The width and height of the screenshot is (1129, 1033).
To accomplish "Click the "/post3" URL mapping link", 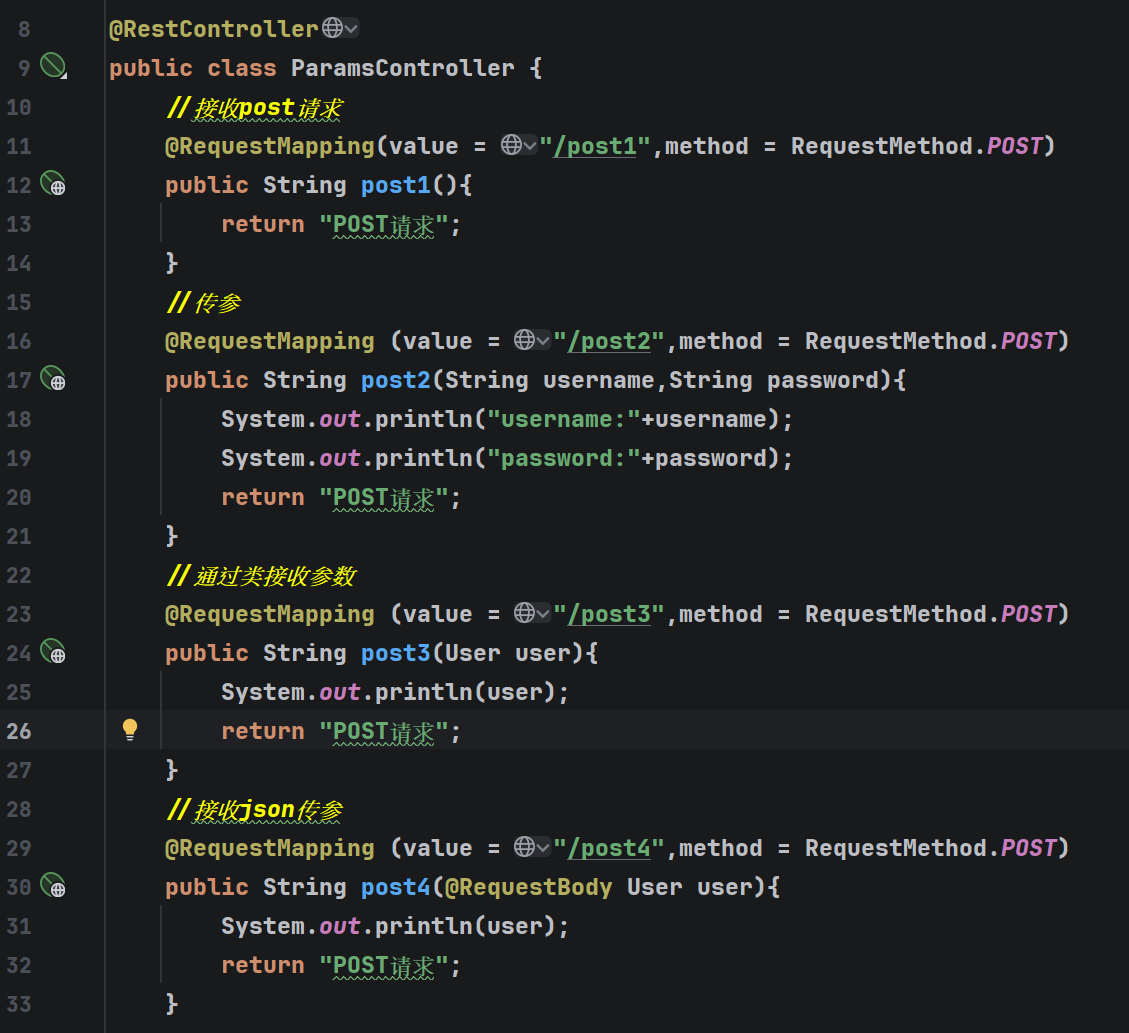I will click(609, 614).
